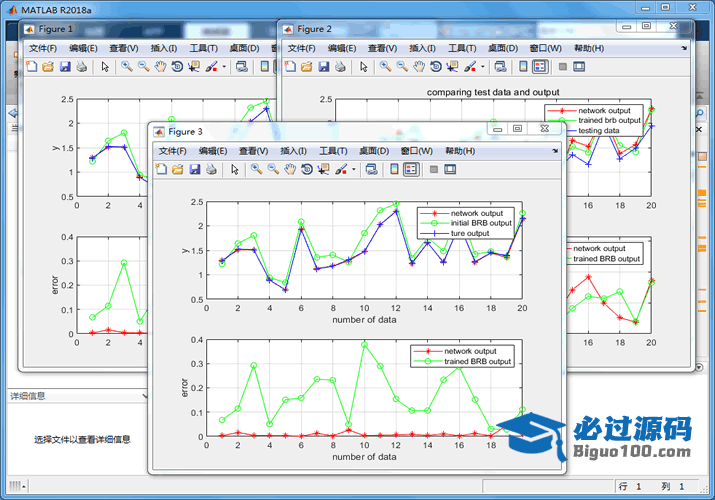The width and height of the screenshot is (715, 500).
Task: Open brush color dropdown arrow in Figure 3
Action: coord(353,170)
